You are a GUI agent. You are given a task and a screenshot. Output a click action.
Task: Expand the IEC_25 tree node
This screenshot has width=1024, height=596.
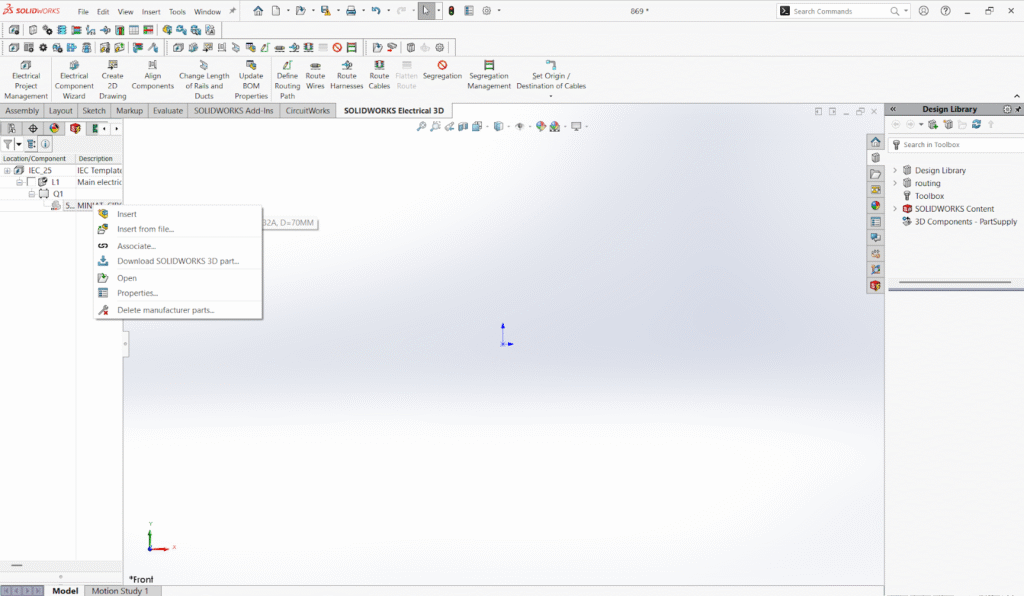7,171
